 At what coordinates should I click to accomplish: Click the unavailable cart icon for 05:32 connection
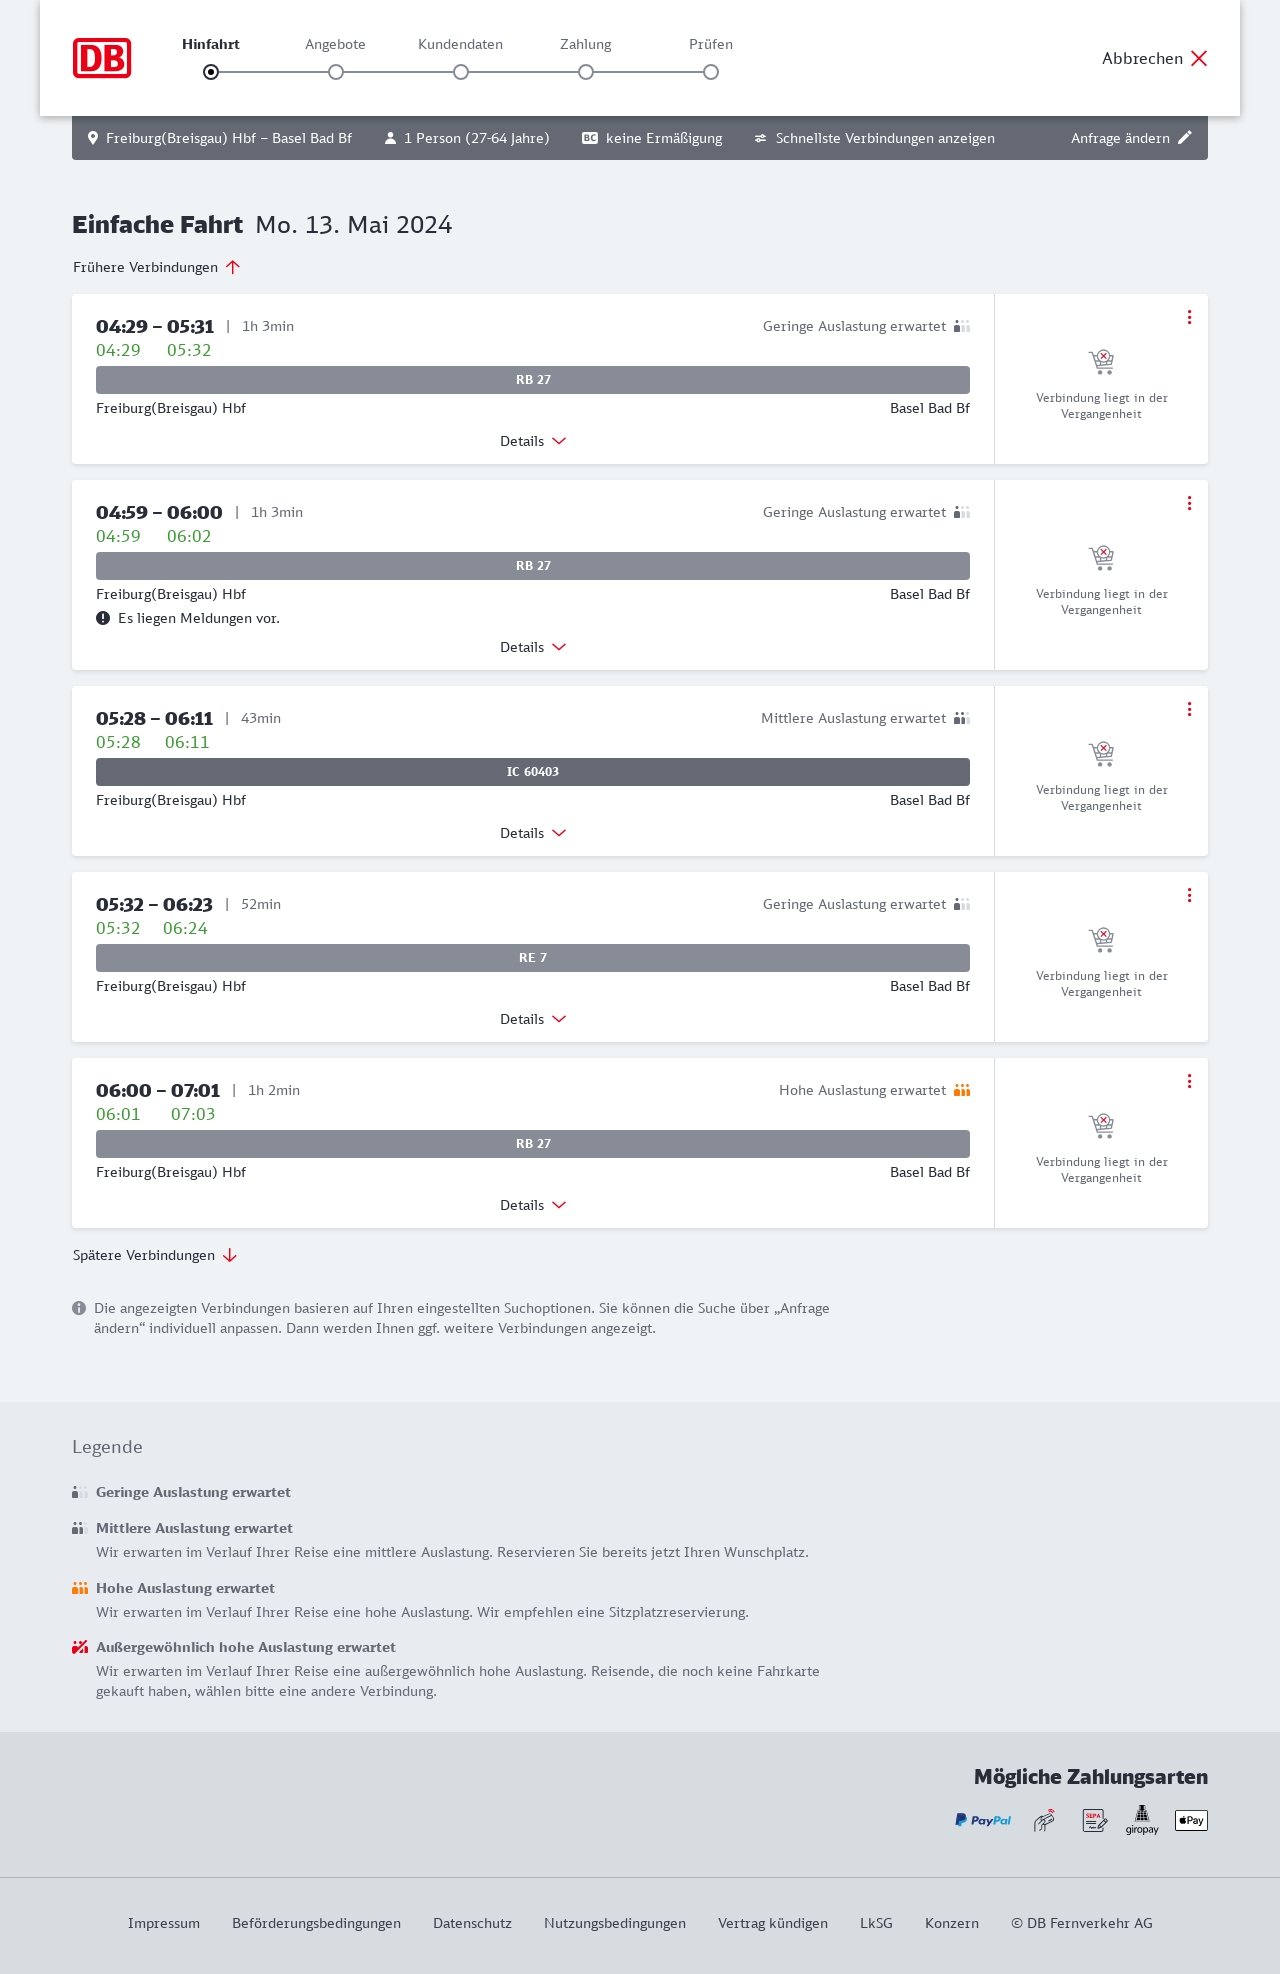(x=1101, y=940)
